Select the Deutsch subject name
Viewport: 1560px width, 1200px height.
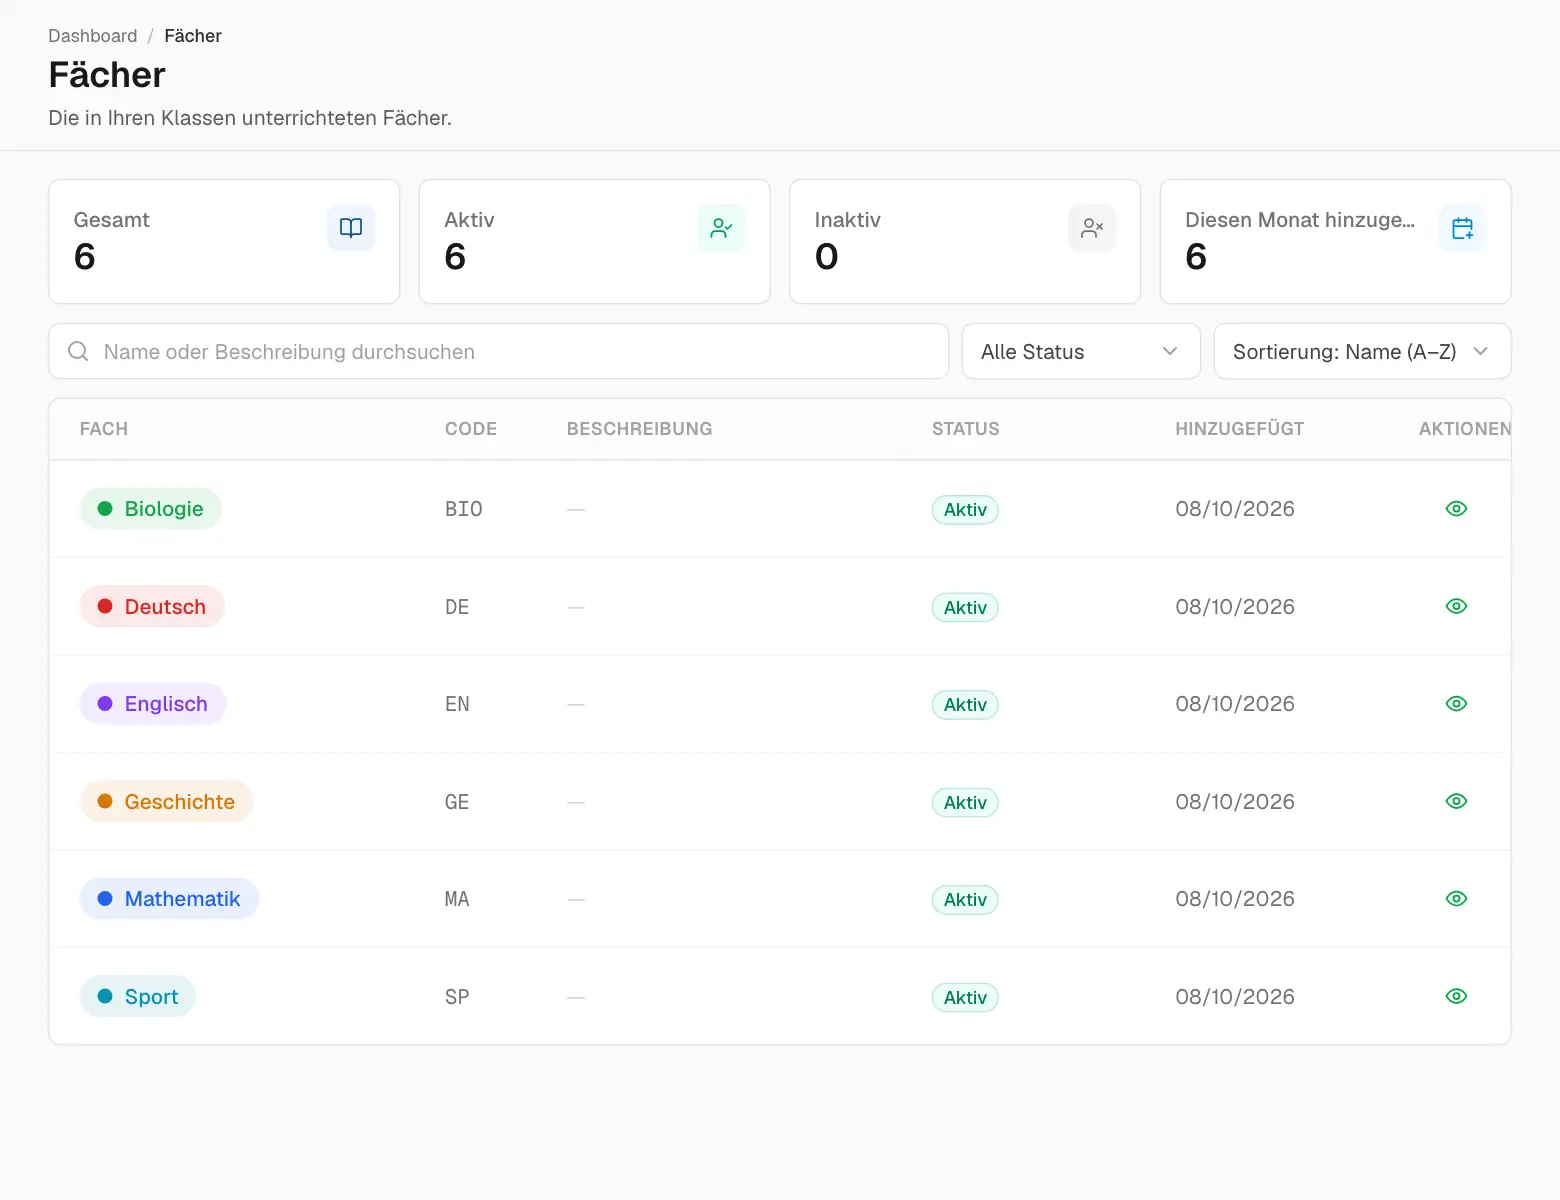(165, 606)
